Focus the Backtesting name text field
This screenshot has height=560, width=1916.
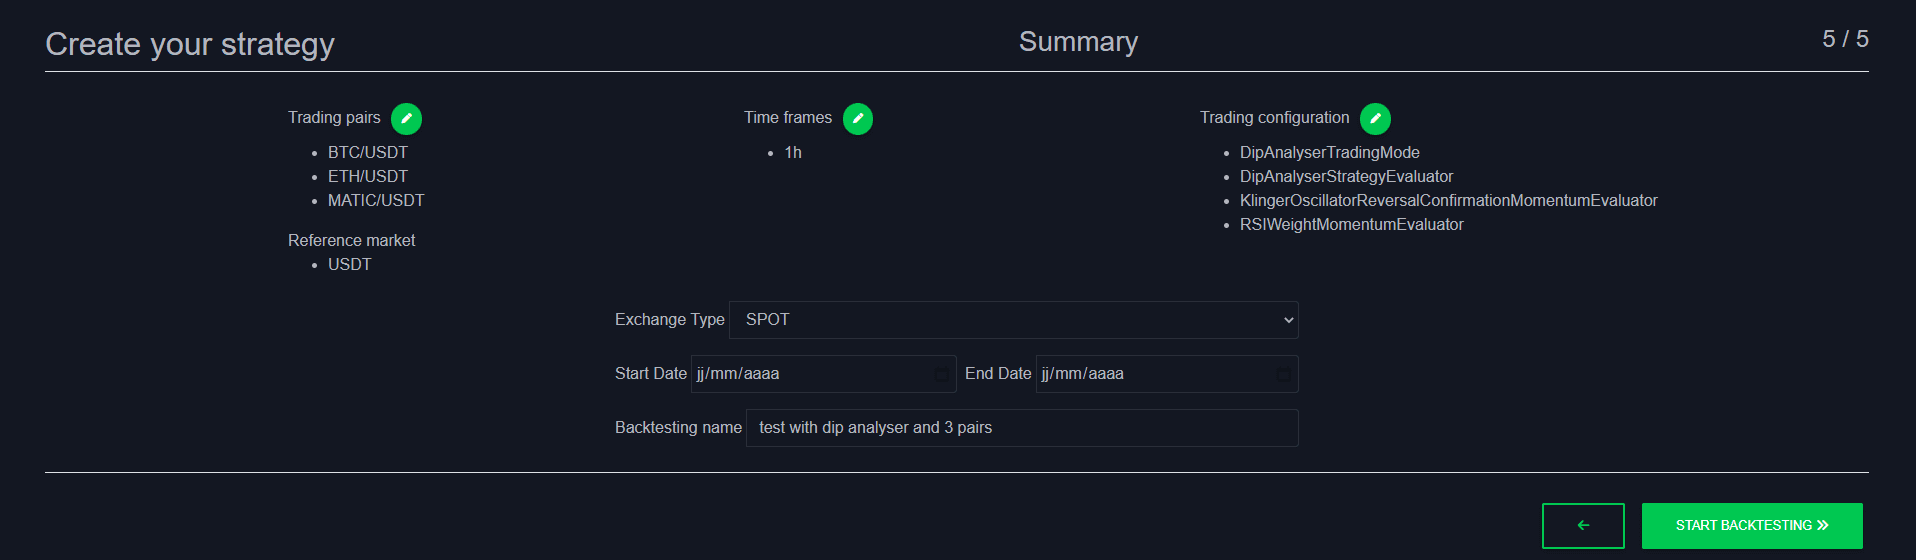point(1022,428)
